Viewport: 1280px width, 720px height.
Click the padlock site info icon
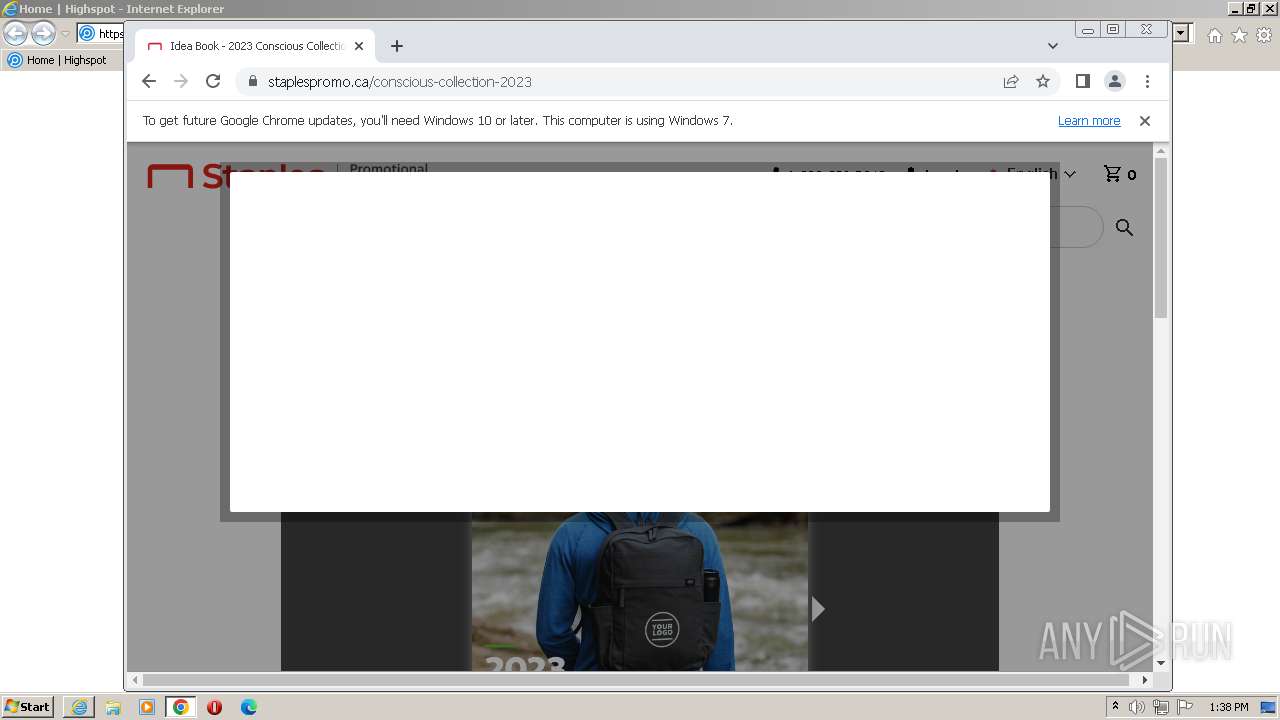(x=252, y=81)
